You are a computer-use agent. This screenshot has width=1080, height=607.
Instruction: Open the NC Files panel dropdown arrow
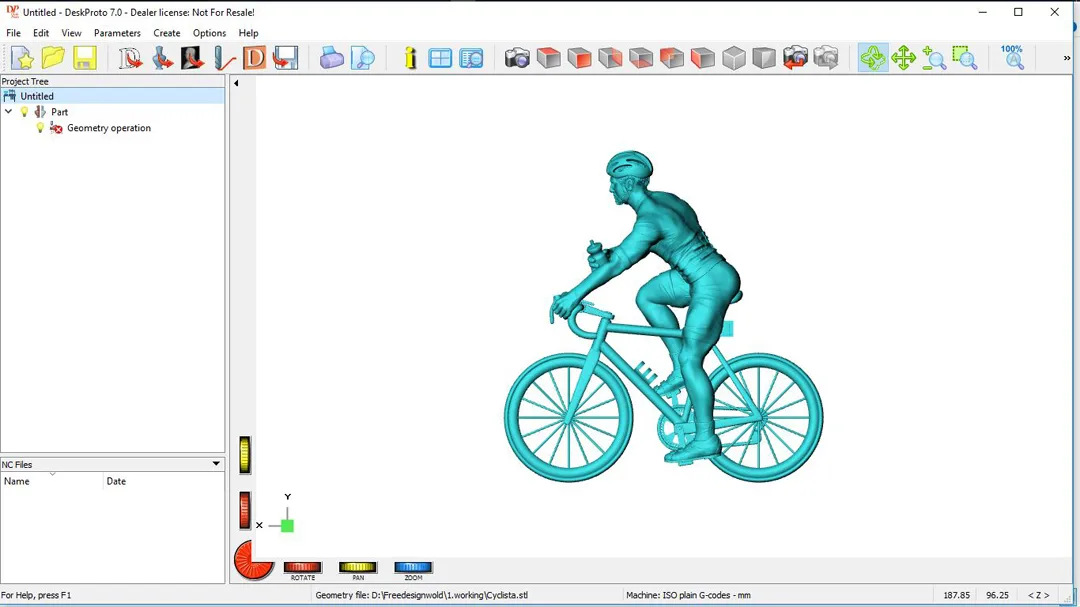(x=215, y=464)
